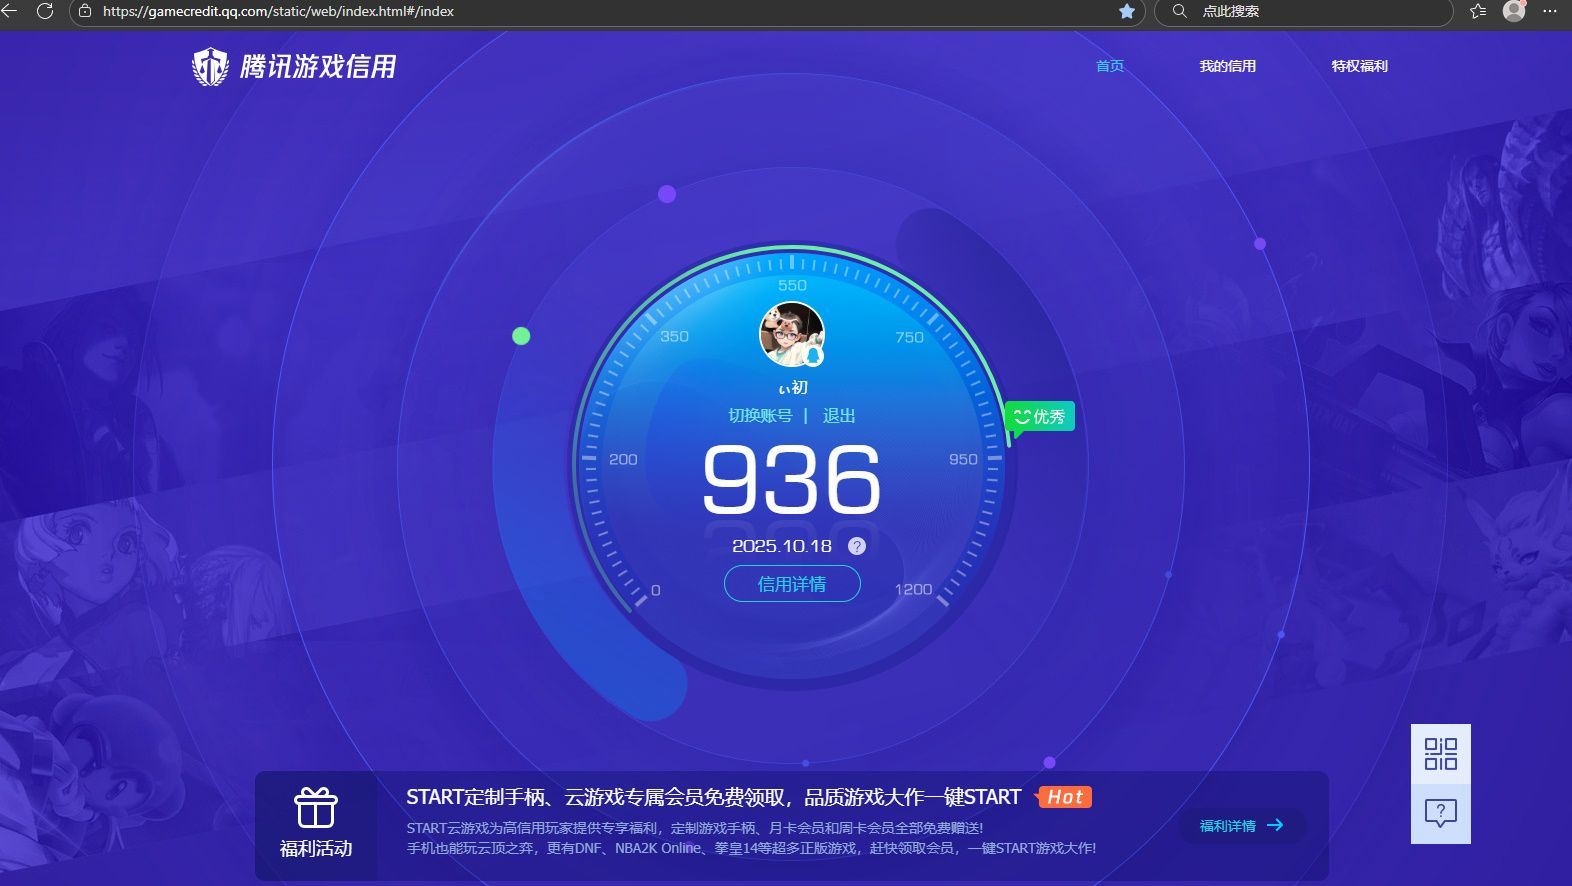Click the gift box 福利活动 icon
The image size is (1572, 886).
[x=316, y=808]
